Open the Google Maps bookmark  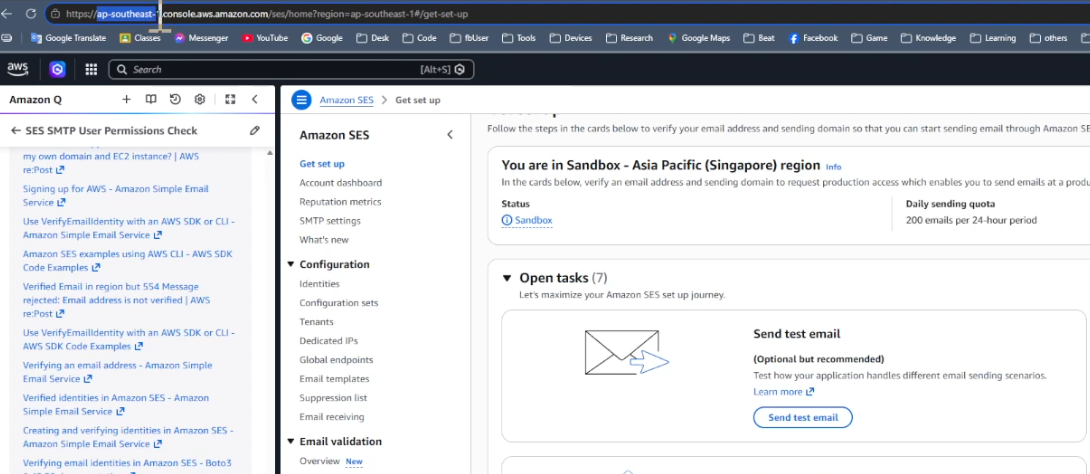[699, 38]
